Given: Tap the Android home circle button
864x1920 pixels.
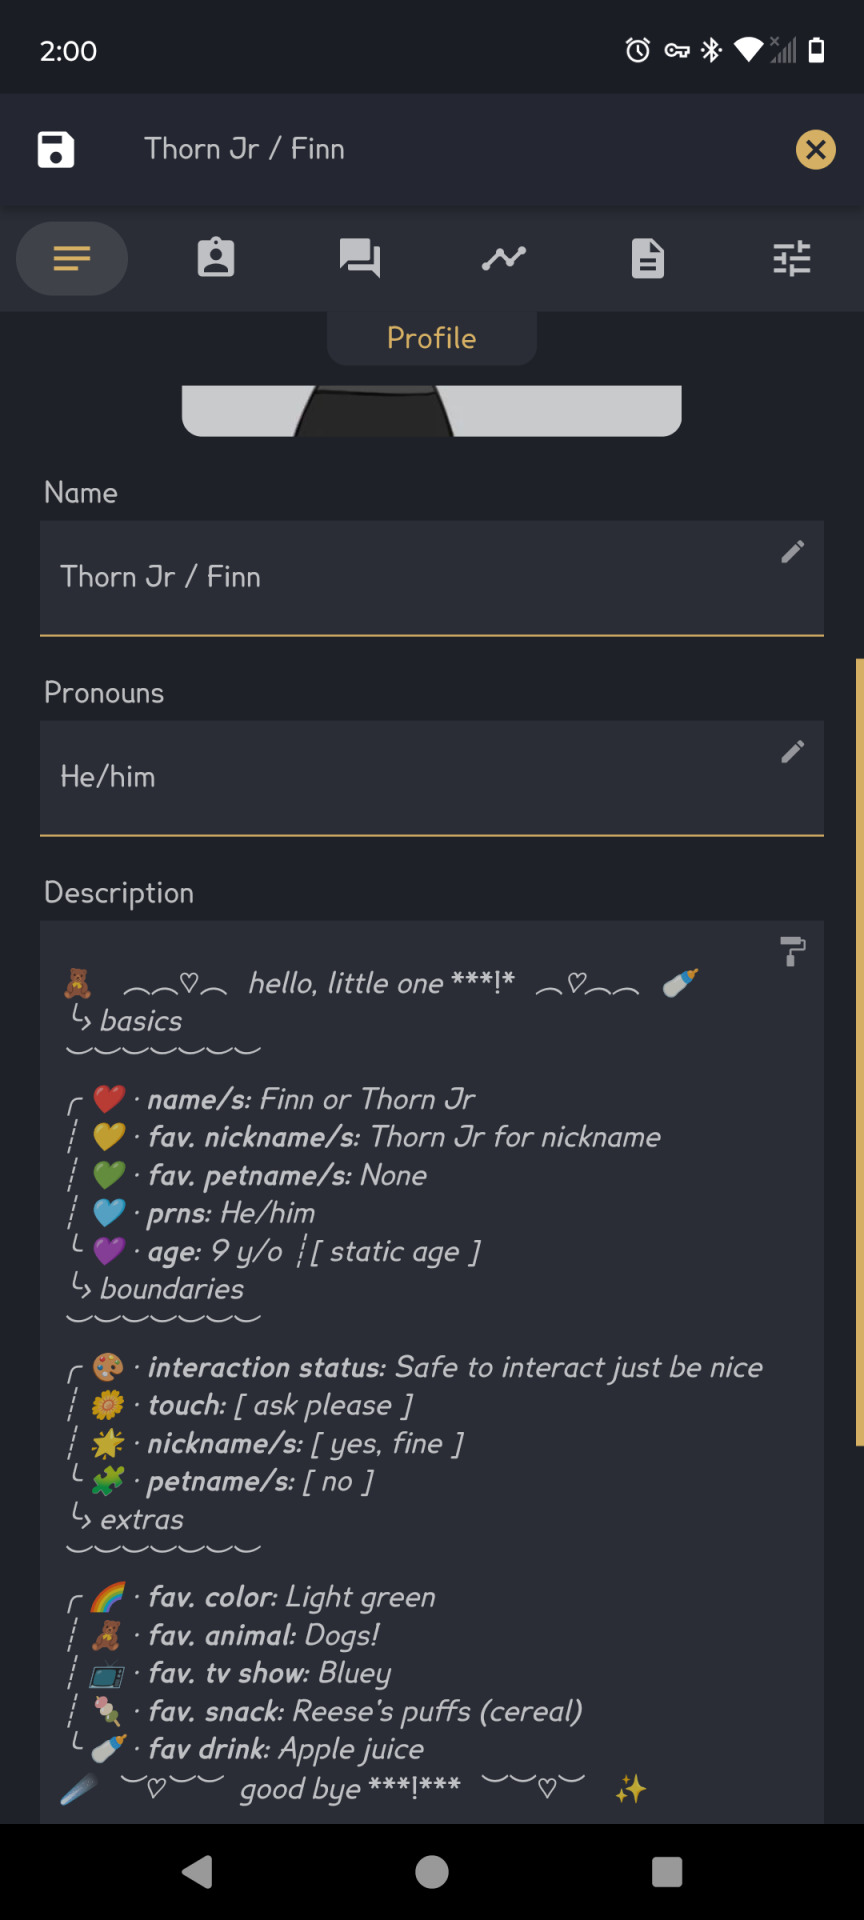Looking at the screenshot, I should 432,1871.
